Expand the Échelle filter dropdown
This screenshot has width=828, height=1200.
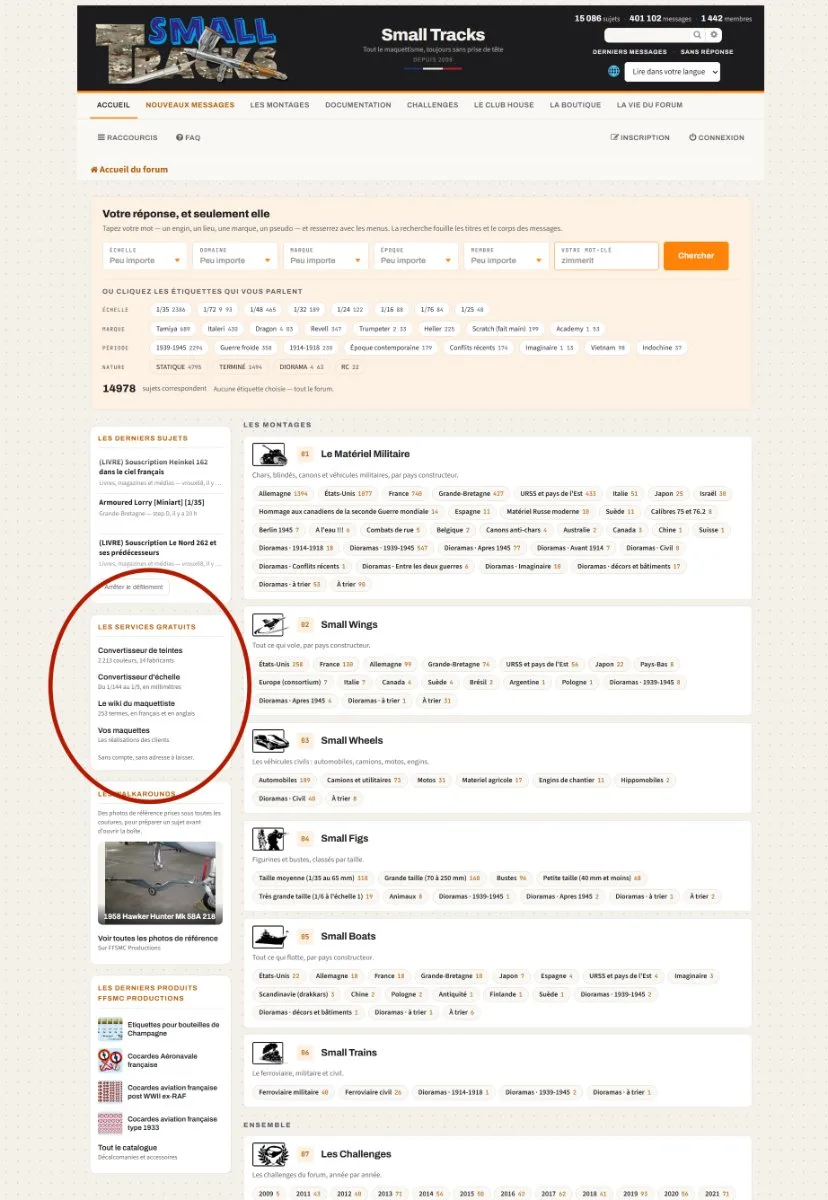pos(147,256)
